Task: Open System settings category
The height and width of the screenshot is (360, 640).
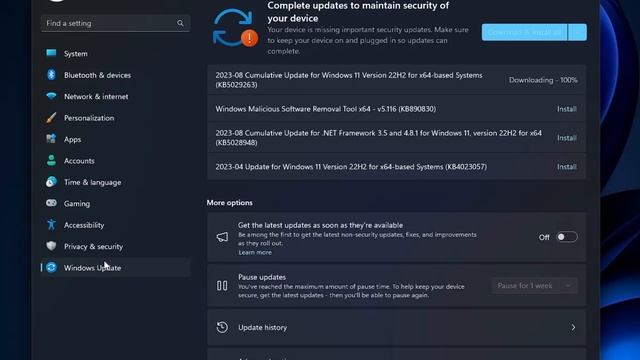Action: pos(116,53)
